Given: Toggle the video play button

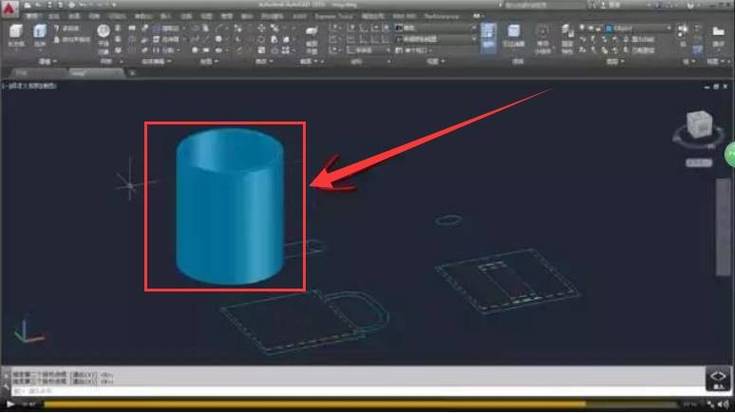Looking at the screenshot, I should pyautogui.click(x=10, y=404).
